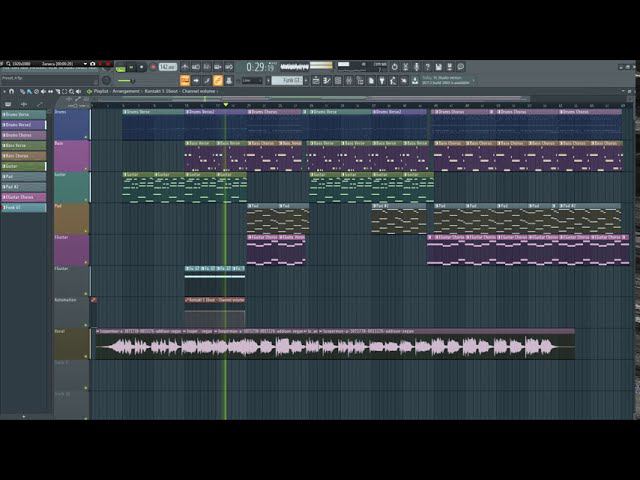Image resolution: width=640 pixels, height=480 pixels.
Task: Select 'Bass Verse' in the pattern picker
Action: coord(24,145)
